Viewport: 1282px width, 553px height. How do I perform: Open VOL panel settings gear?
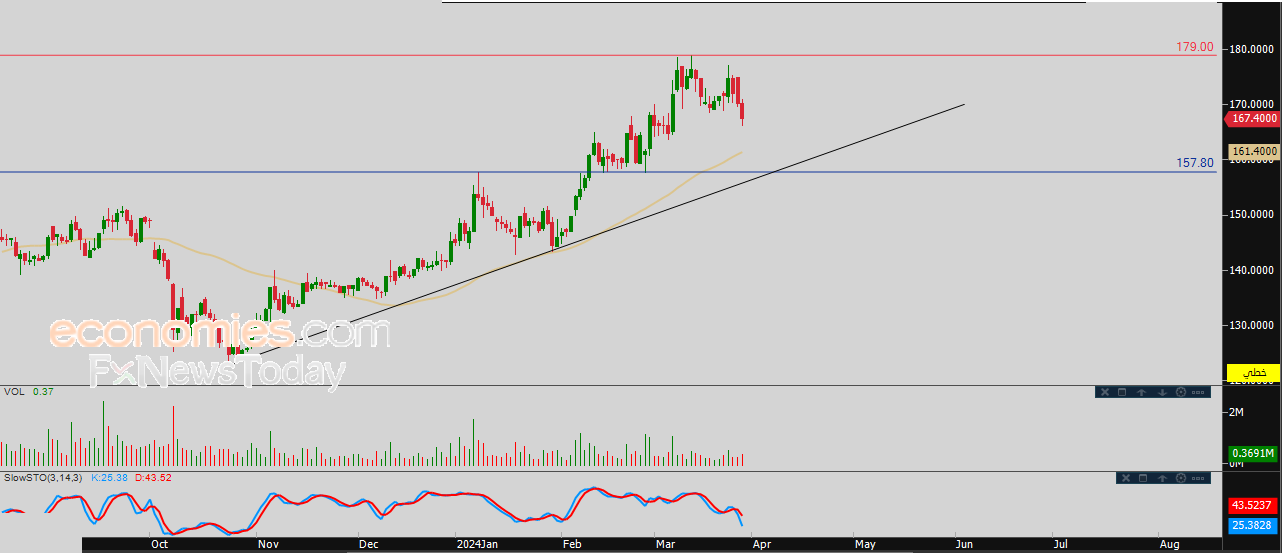coord(1181,392)
